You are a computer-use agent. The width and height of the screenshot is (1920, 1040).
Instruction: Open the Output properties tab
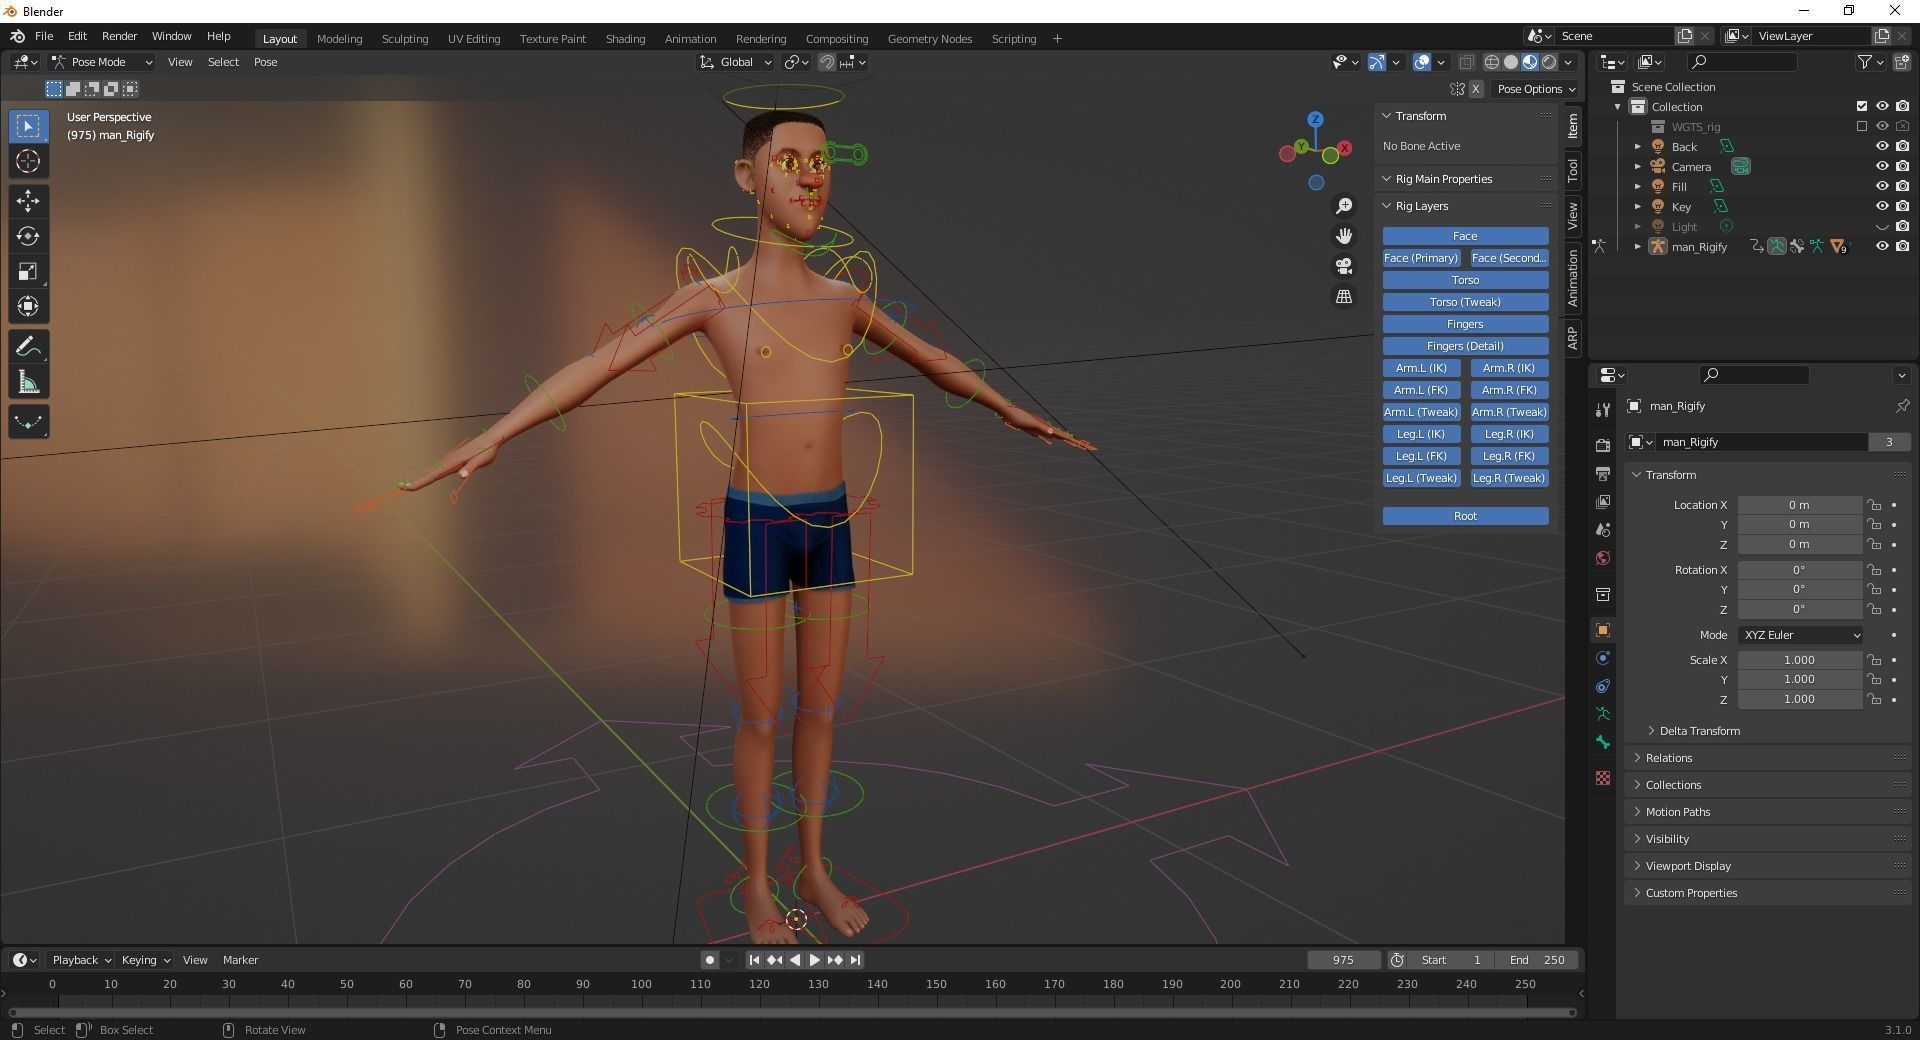click(x=1603, y=473)
